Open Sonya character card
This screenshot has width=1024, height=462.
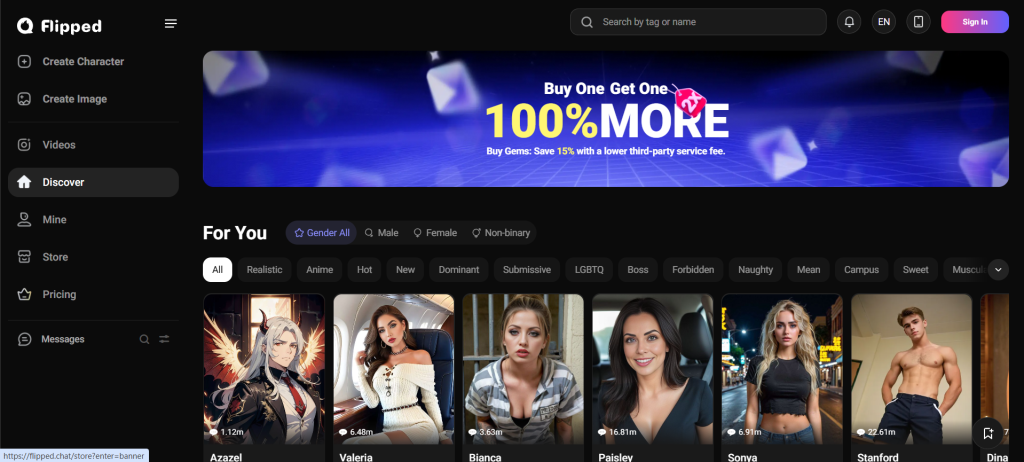coord(782,378)
